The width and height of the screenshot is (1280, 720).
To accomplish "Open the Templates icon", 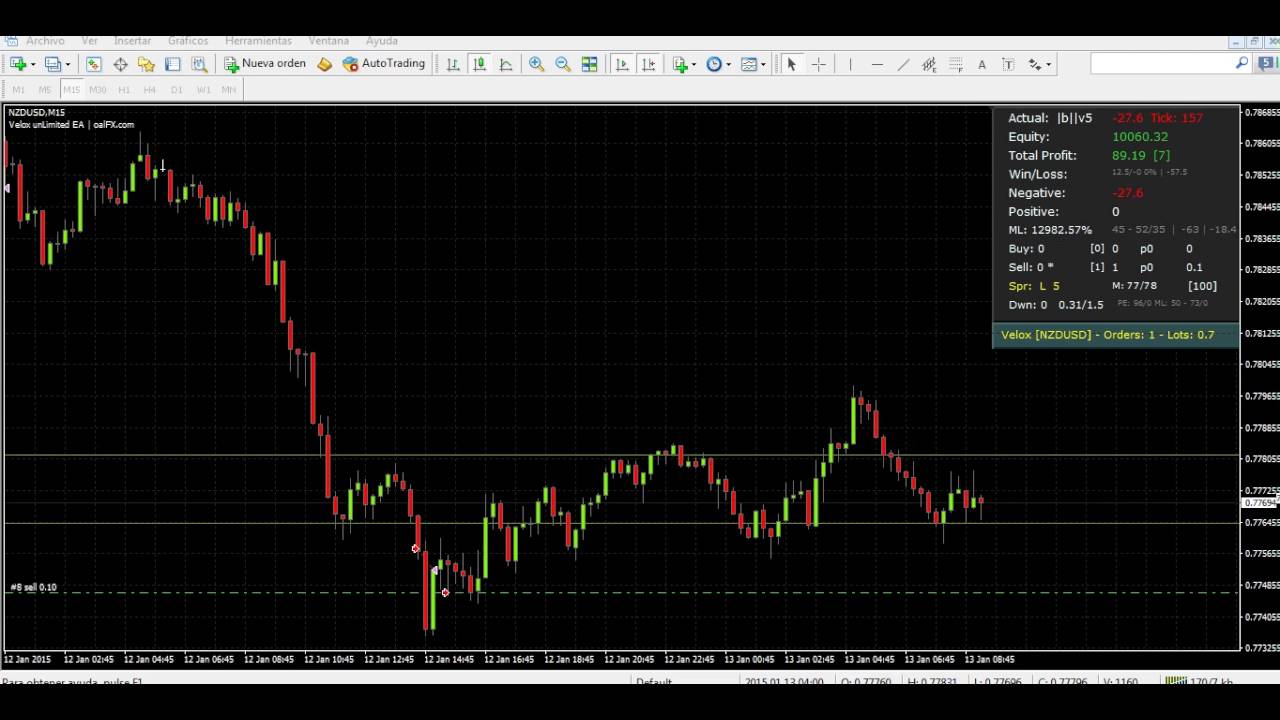I will coord(749,64).
